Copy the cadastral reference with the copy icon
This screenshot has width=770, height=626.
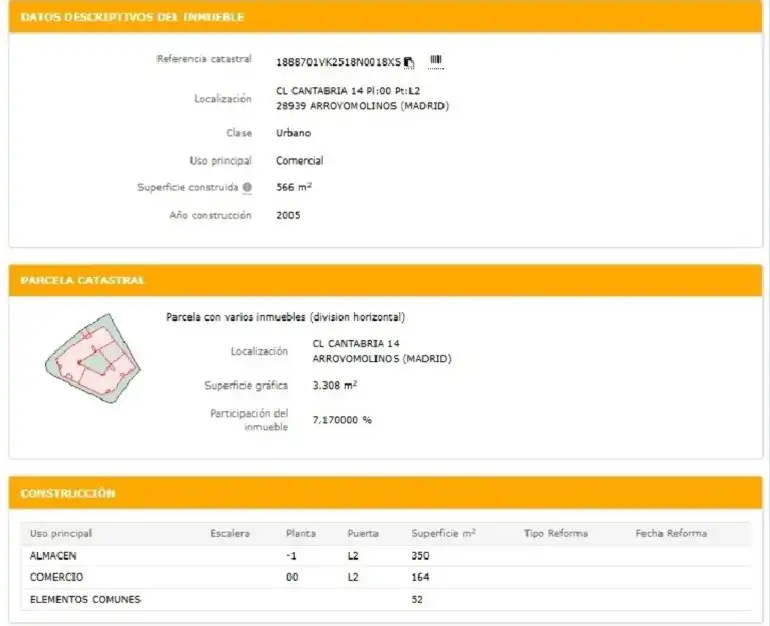(x=409, y=62)
